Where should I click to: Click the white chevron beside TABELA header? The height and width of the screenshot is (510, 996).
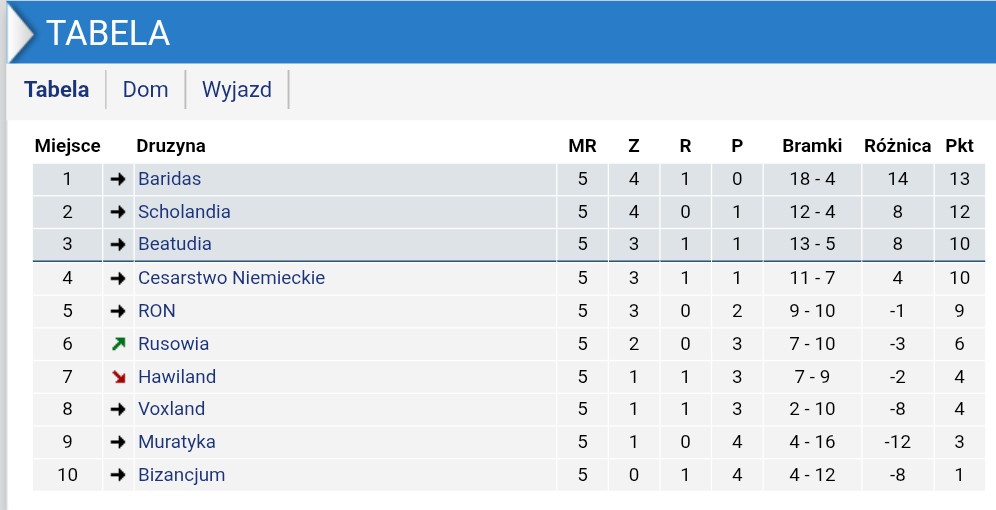(20, 34)
